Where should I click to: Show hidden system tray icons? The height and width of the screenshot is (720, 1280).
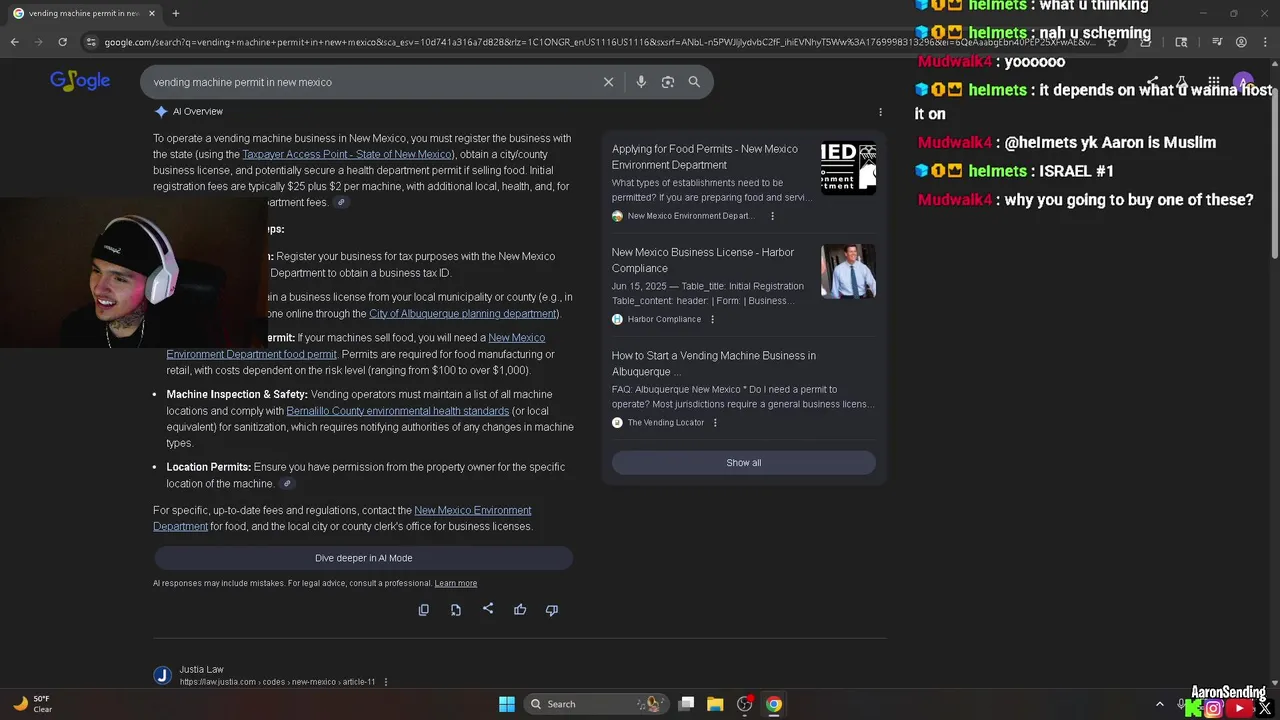(1160, 704)
